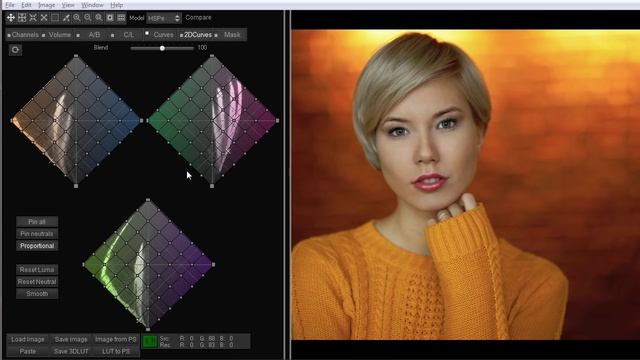Image resolution: width=640 pixels, height=360 pixels.
Task: Click the green-purple bottom 2D curve grid
Action: pyautogui.click(x=148, y=264)
